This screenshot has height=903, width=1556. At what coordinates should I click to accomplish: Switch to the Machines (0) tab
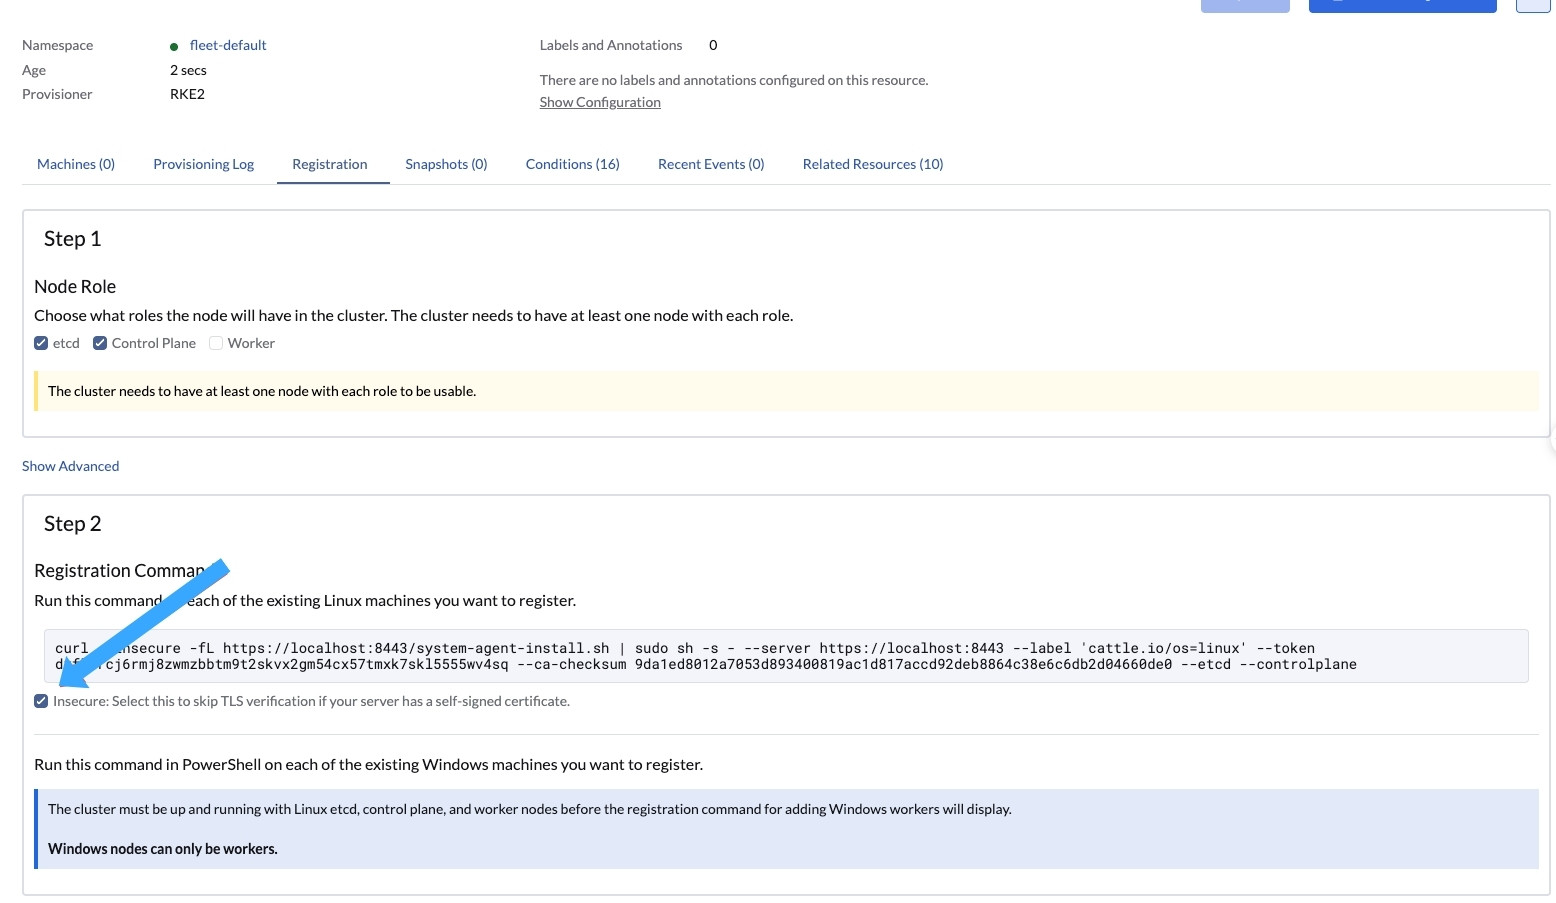coord(76,164)
